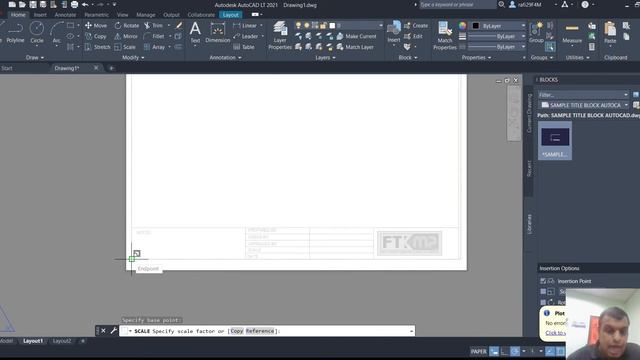This screenshot has height=360, width=640.
Task: Choose Copy option in command line
Action: (x=237, y=331)
